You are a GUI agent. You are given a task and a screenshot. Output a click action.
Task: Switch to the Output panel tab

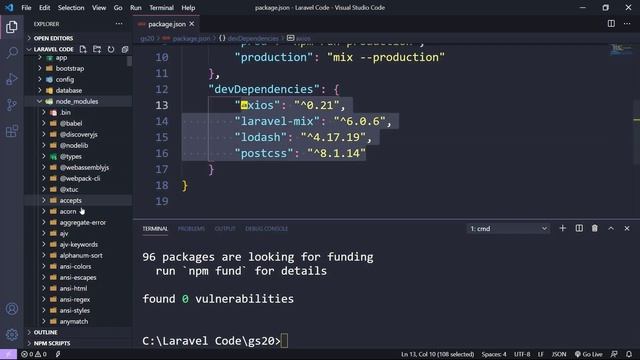point(225,229)
